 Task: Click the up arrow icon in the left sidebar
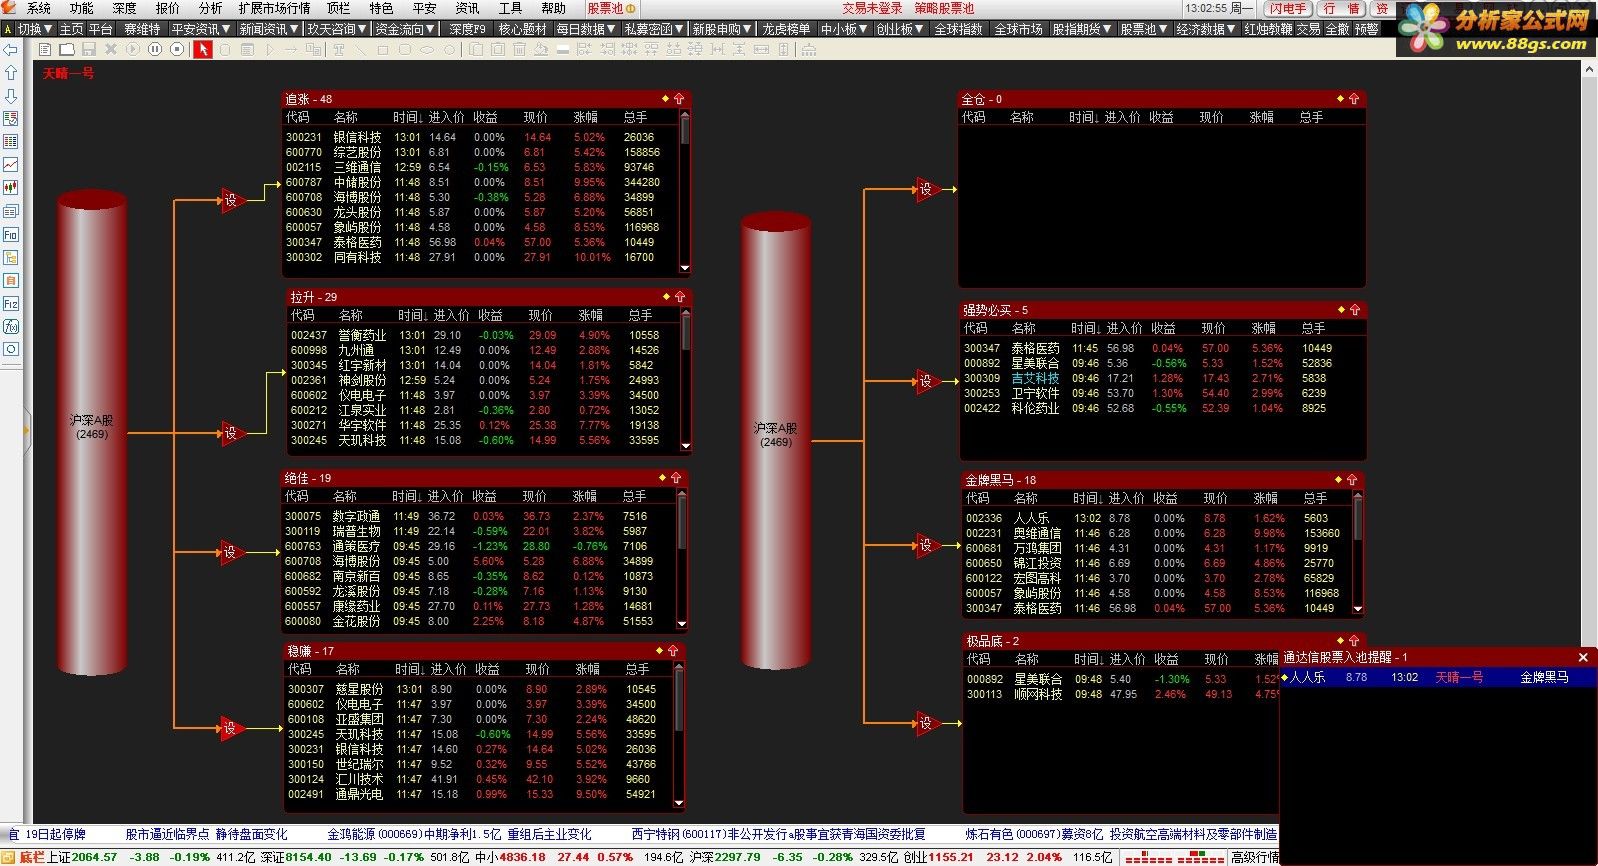coord(11,73)
